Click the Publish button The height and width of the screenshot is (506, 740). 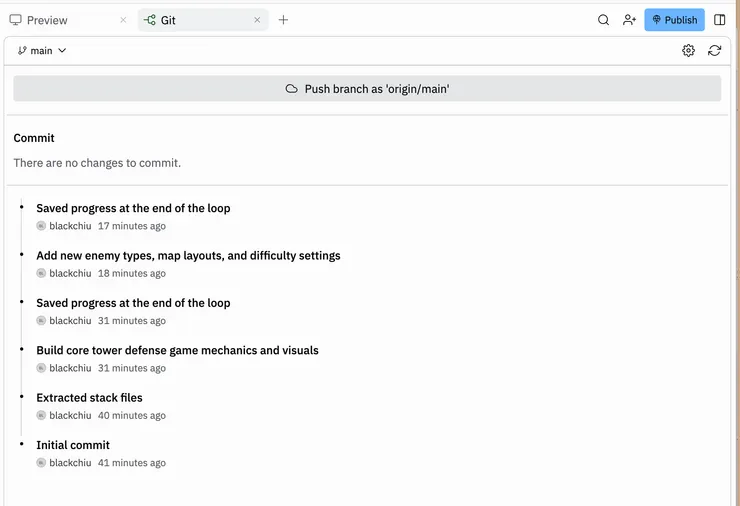pyautogui.click(x=674, y=20)
